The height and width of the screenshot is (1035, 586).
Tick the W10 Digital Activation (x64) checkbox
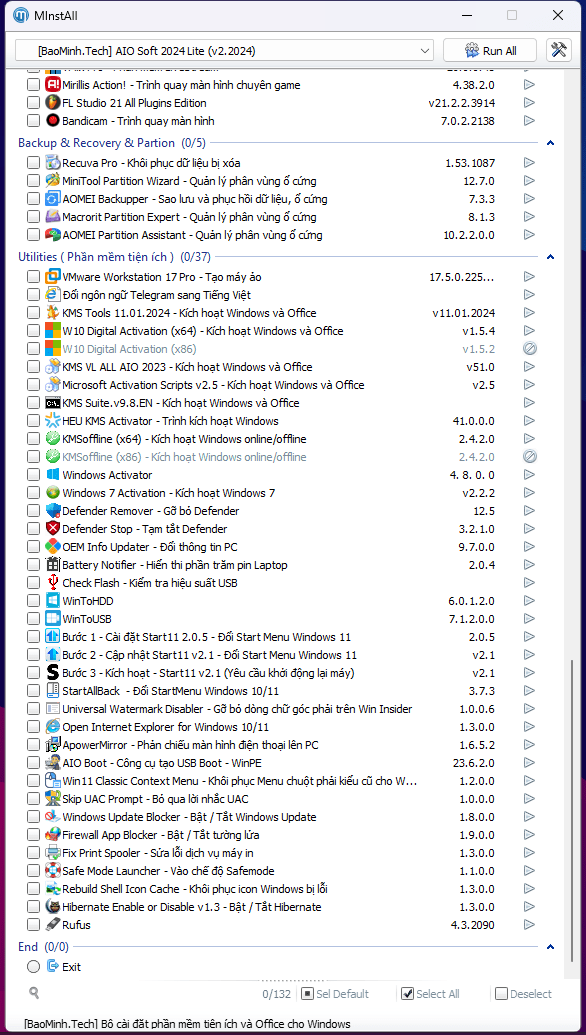[x=33, y=331]
